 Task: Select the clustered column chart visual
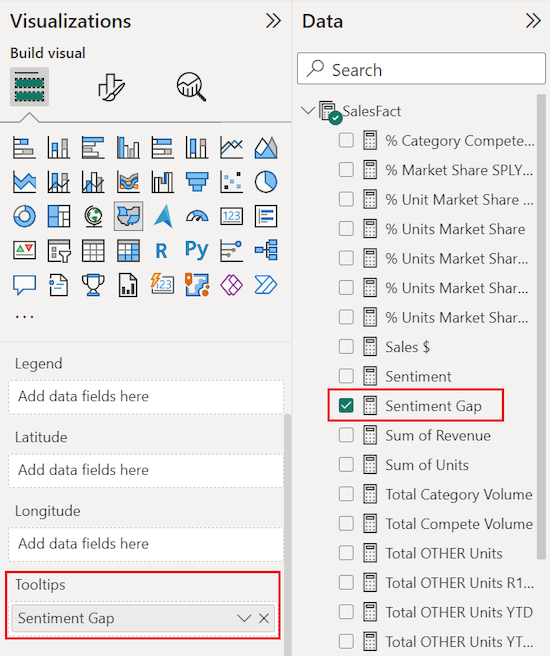(128, 148)
